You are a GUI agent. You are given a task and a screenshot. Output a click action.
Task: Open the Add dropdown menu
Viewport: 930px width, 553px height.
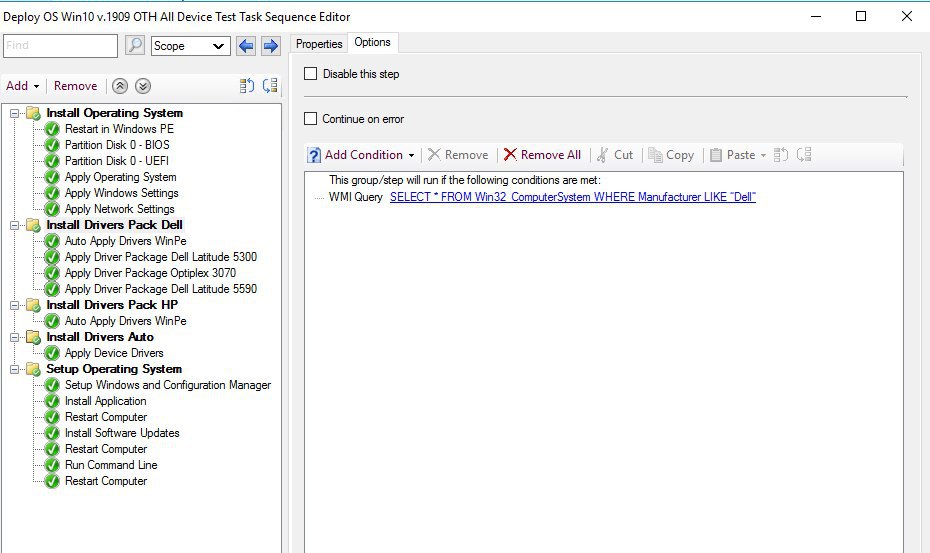point(23,86)
